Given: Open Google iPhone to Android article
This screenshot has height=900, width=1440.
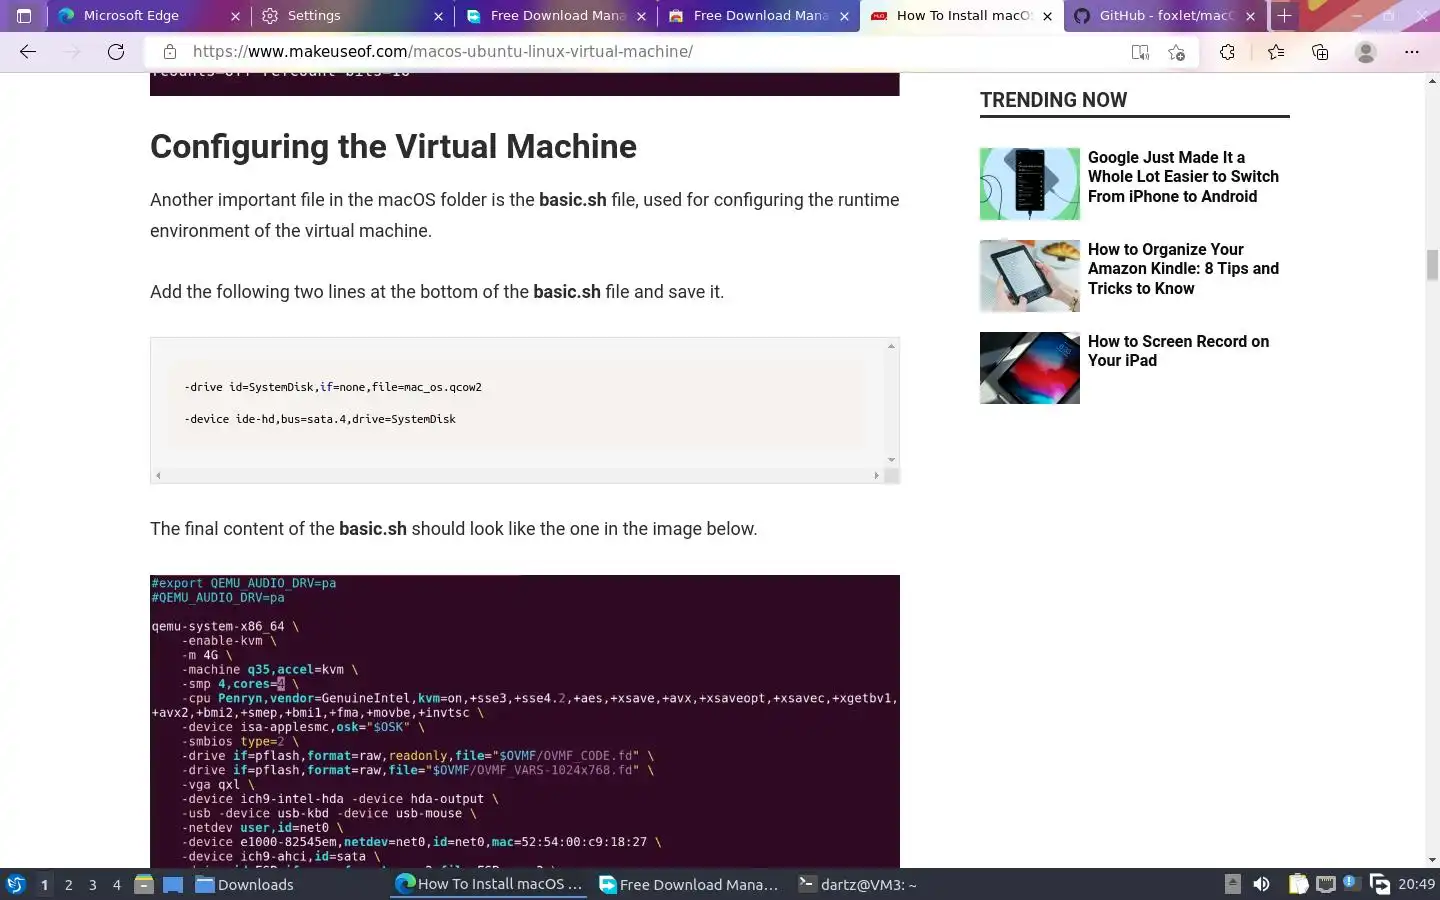Looking at the screenshot, I should click(x=1183, y=177).
